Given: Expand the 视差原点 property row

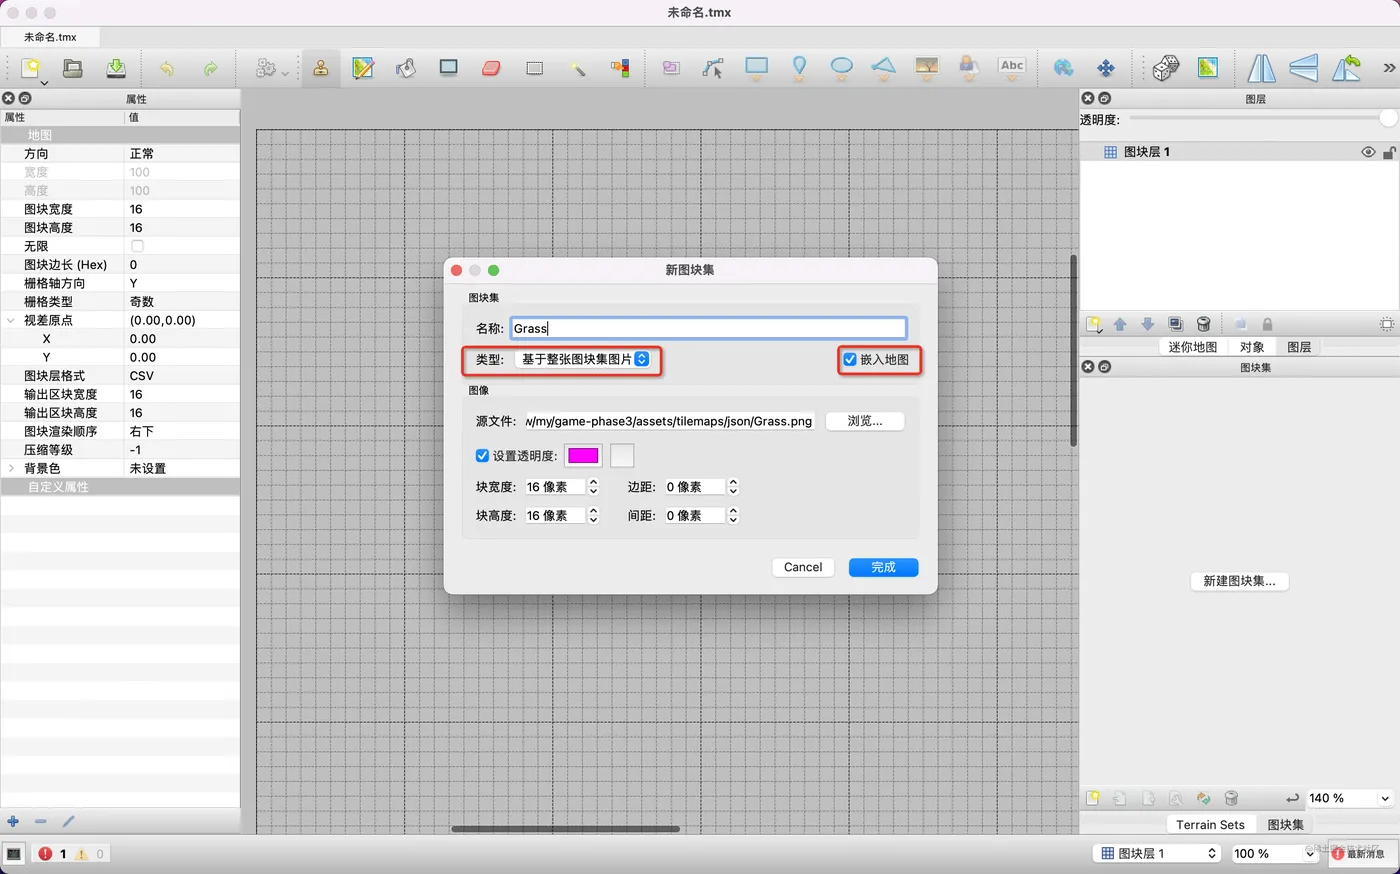Looking at the screenshot, I should pos(11,321).
